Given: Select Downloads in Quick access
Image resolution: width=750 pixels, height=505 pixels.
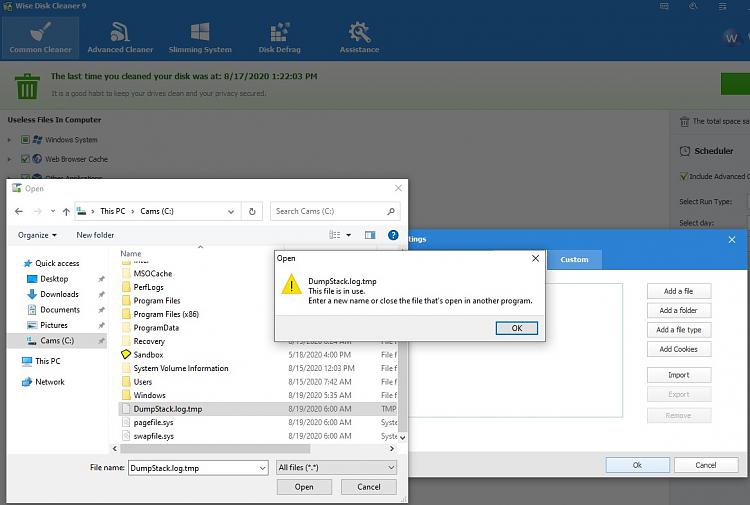Looking at the screenshot, I should [59, 294].
